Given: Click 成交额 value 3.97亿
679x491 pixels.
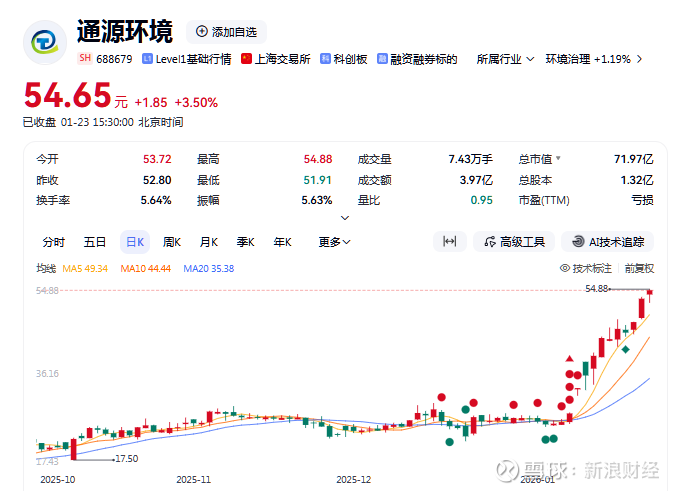Looking at the screenshot, I should [x=476, y=180].
